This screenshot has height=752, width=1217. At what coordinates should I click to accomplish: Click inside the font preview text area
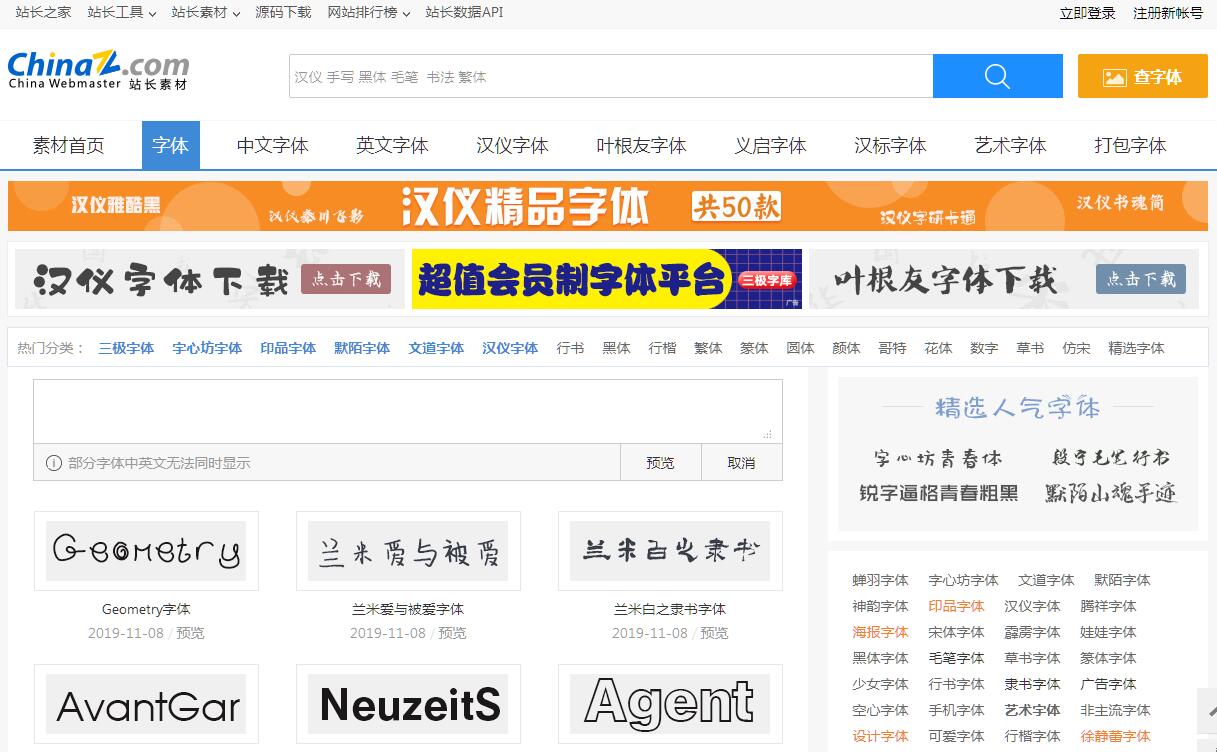[407, 411]
